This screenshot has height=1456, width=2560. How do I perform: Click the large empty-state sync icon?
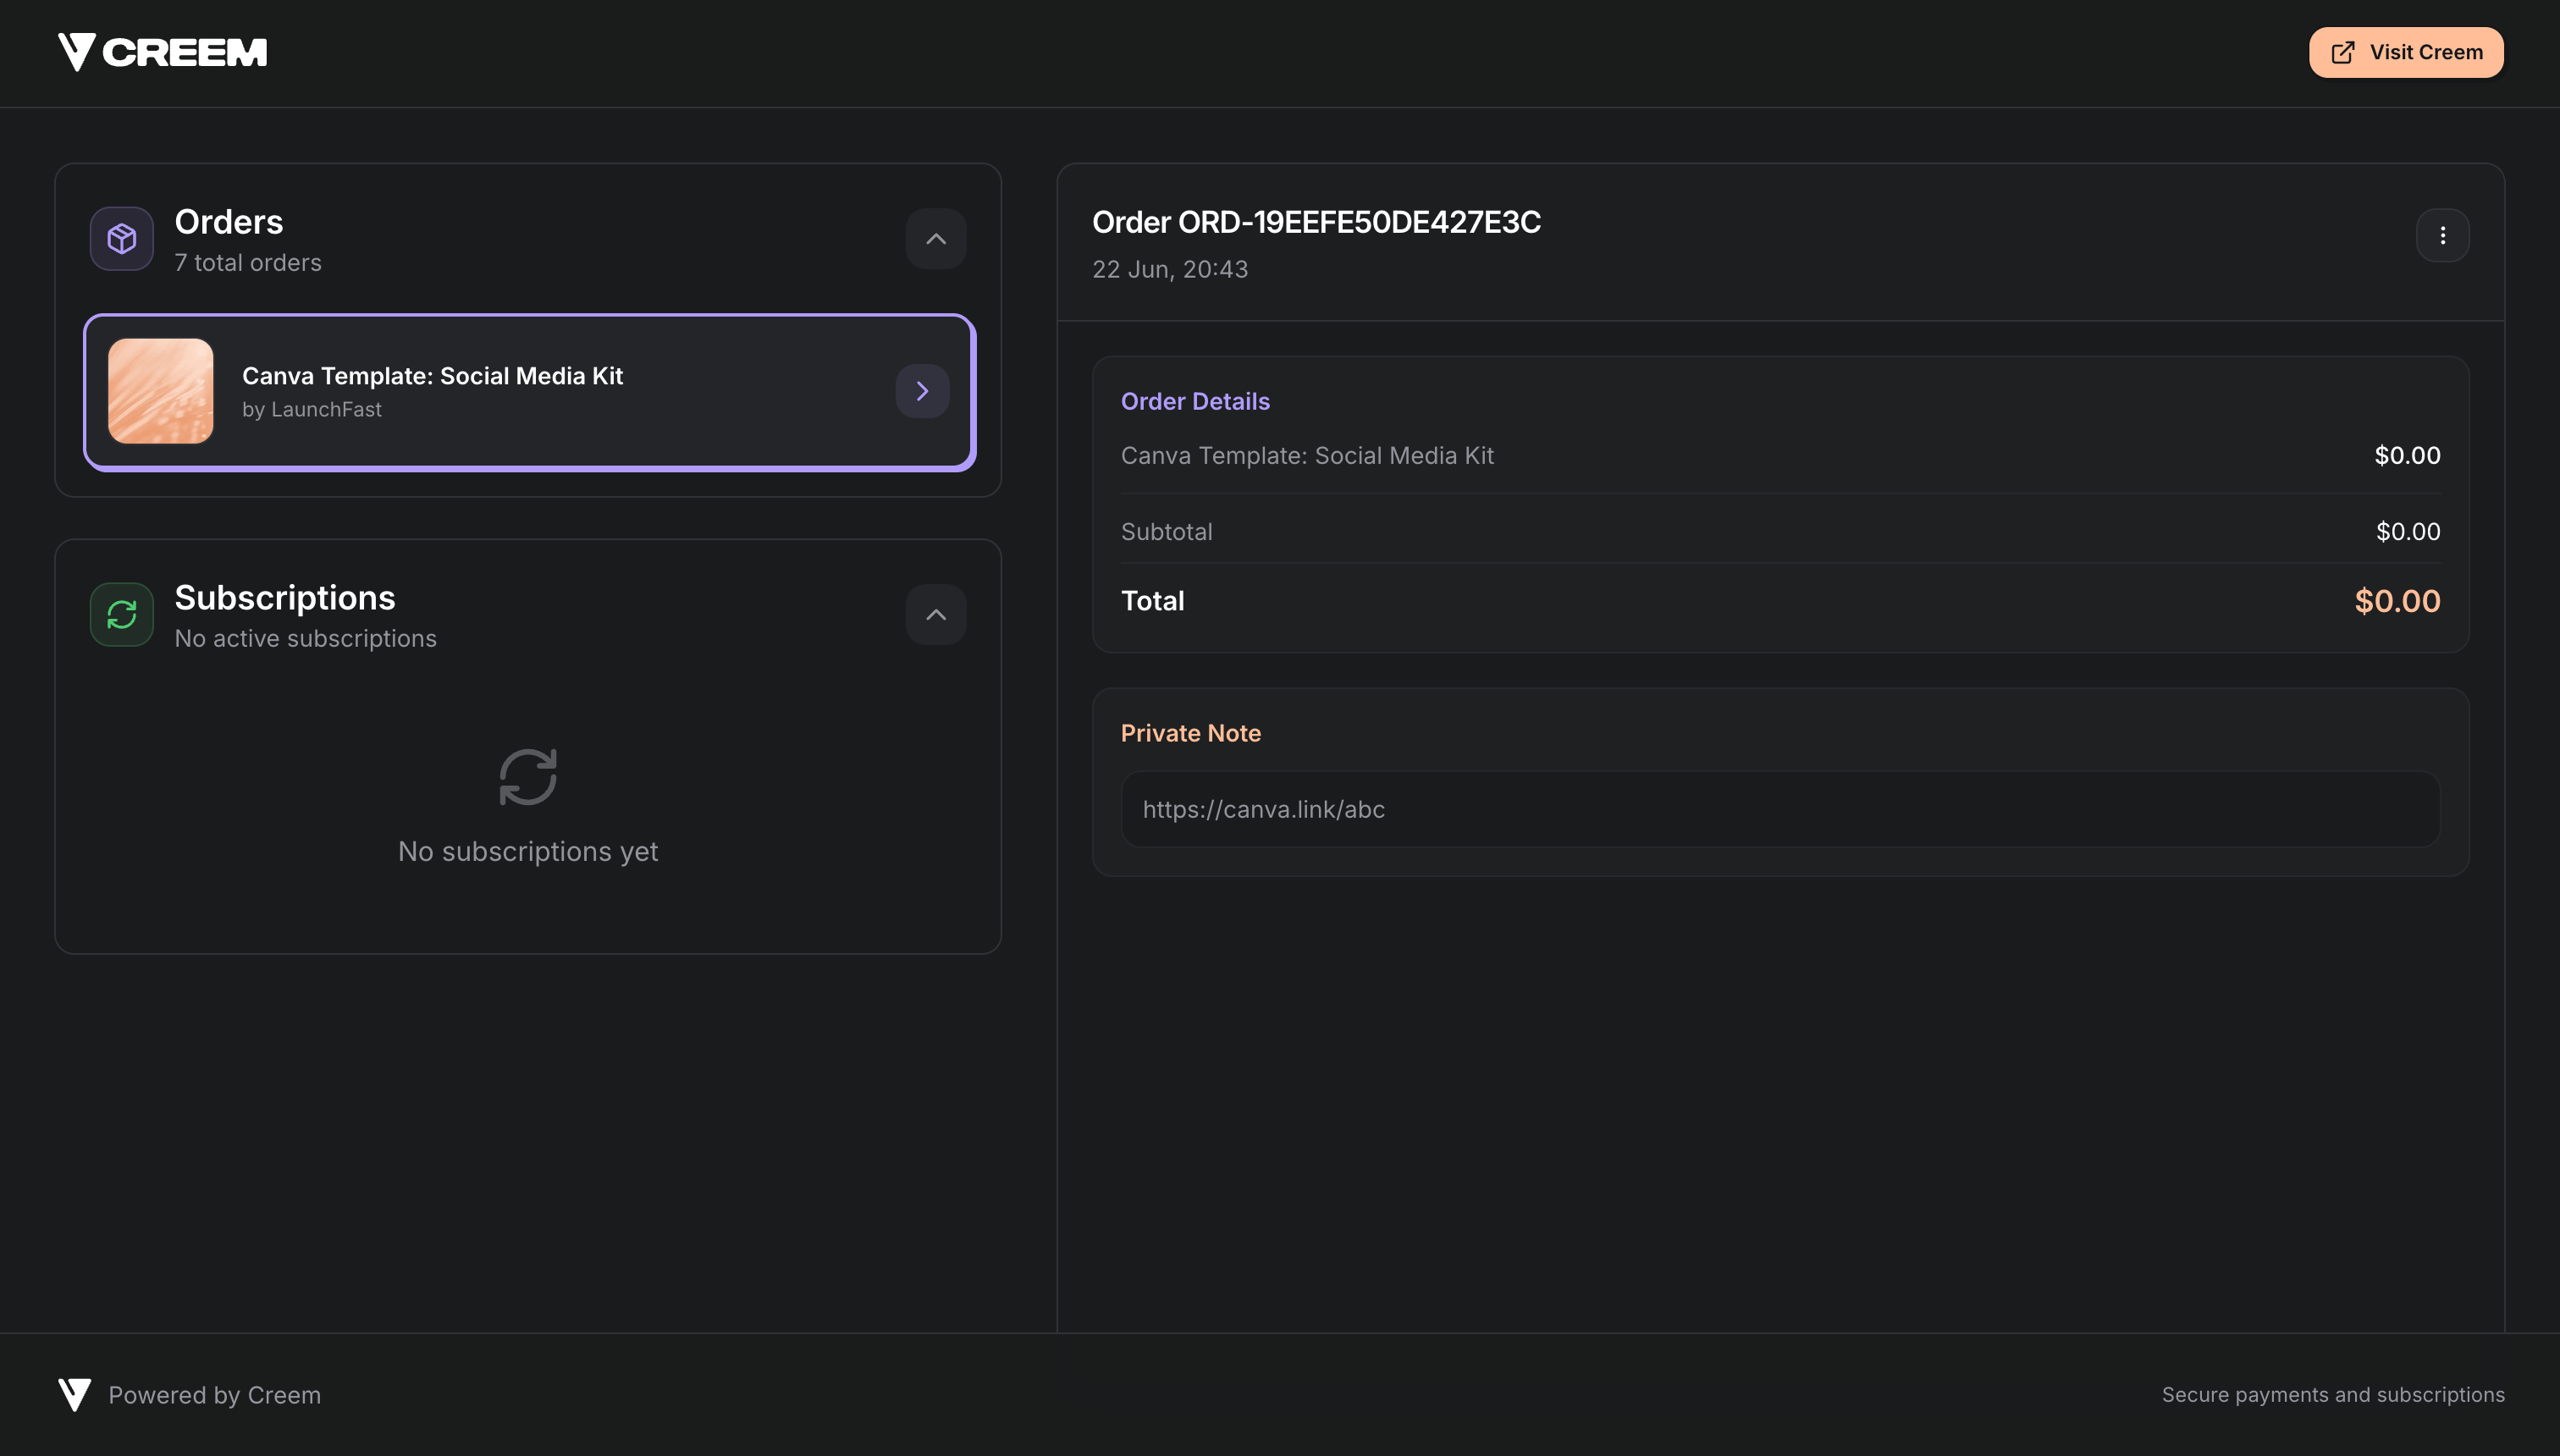pos(528,777)
